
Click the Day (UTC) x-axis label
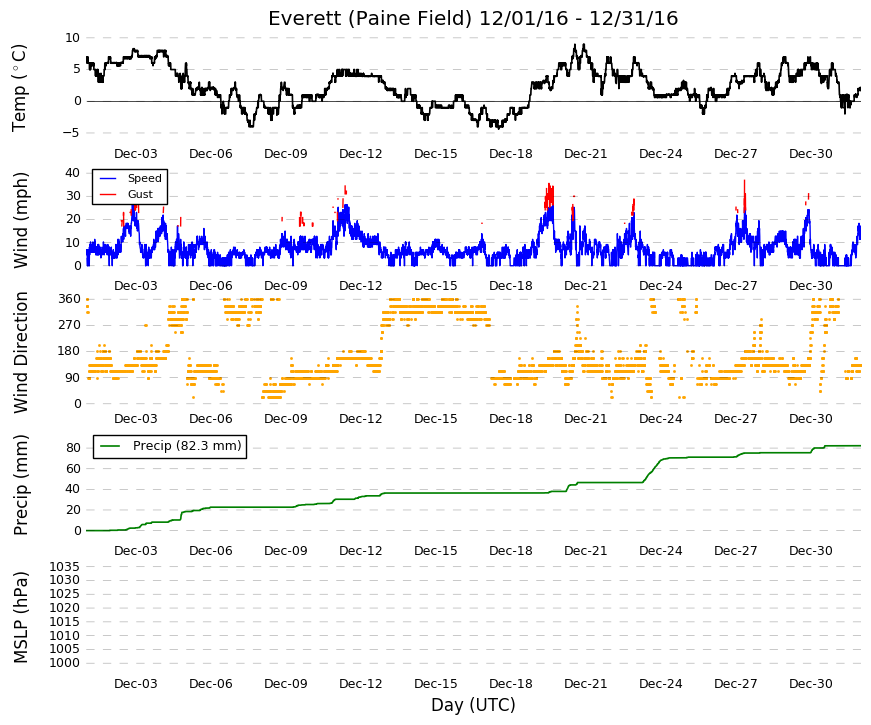point(473,705)
